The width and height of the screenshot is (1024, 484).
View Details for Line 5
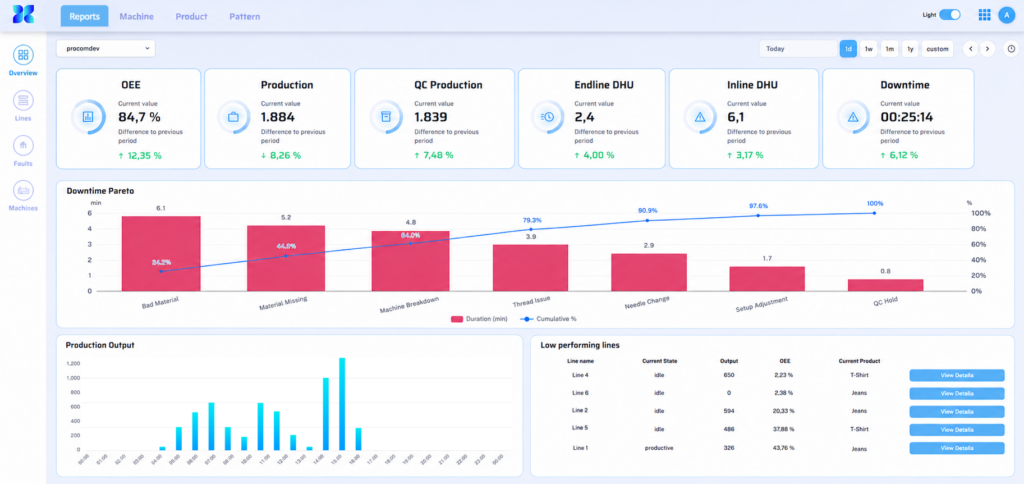957,430
